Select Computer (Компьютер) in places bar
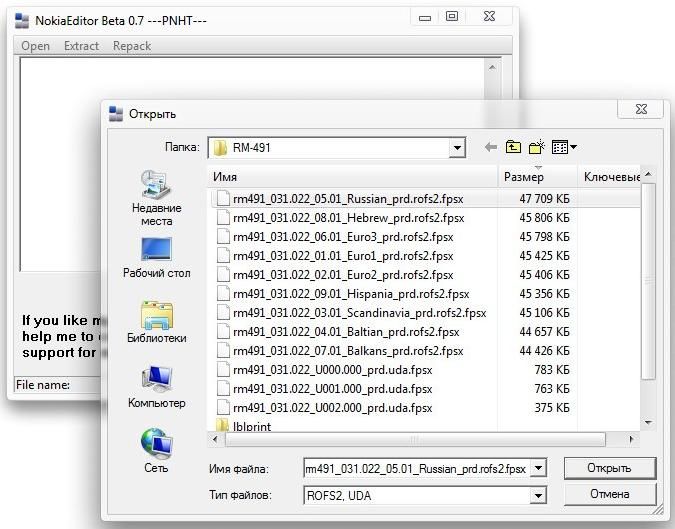This screenshot has width=675, height=529. 156,387
